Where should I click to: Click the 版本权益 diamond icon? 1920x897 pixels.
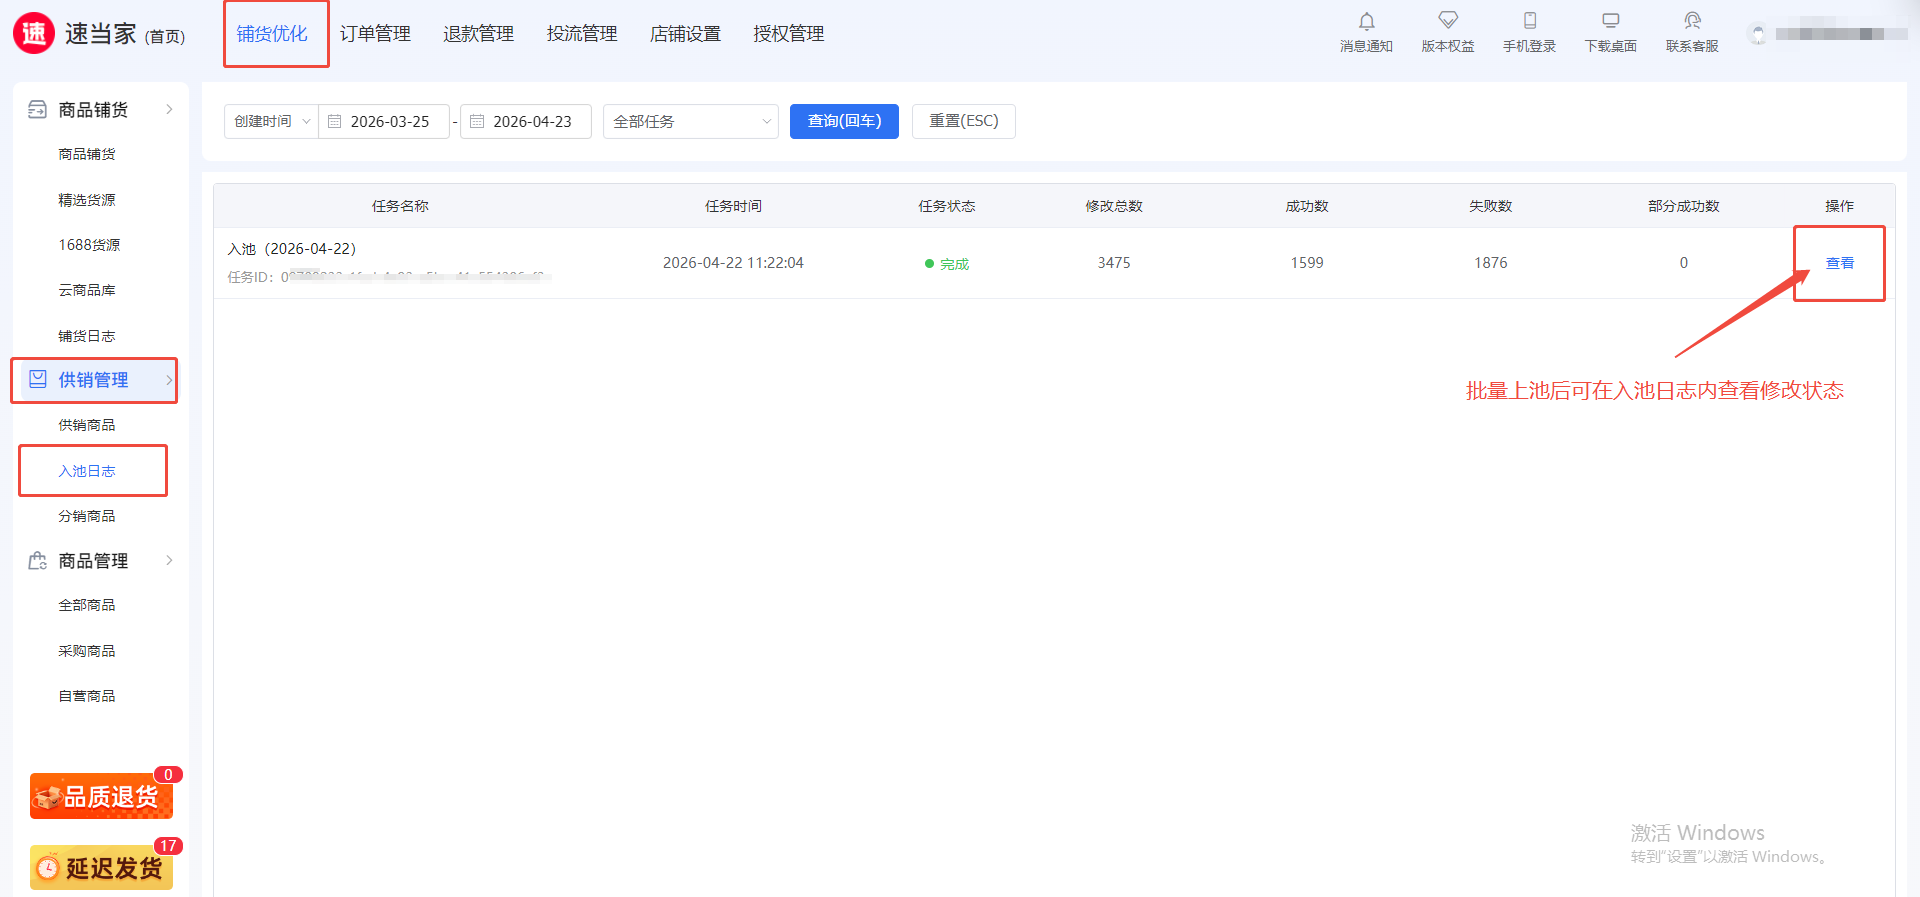[1447, 22]
